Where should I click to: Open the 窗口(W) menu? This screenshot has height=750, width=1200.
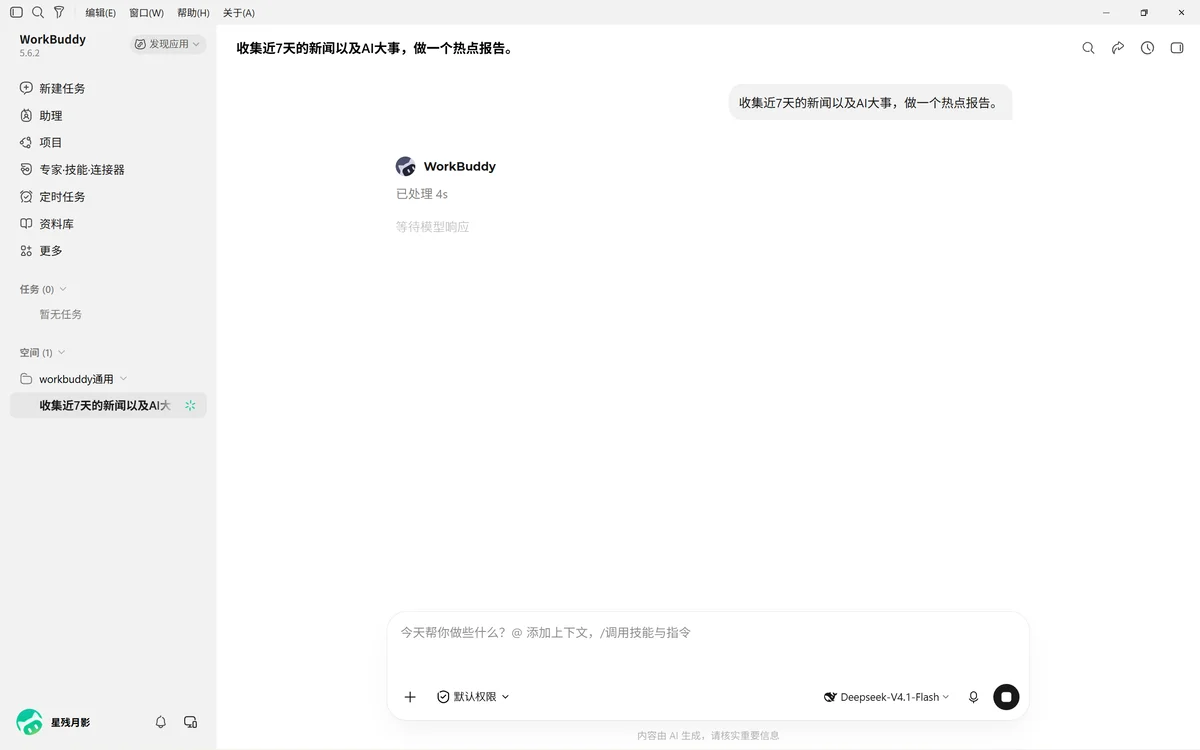146,13
